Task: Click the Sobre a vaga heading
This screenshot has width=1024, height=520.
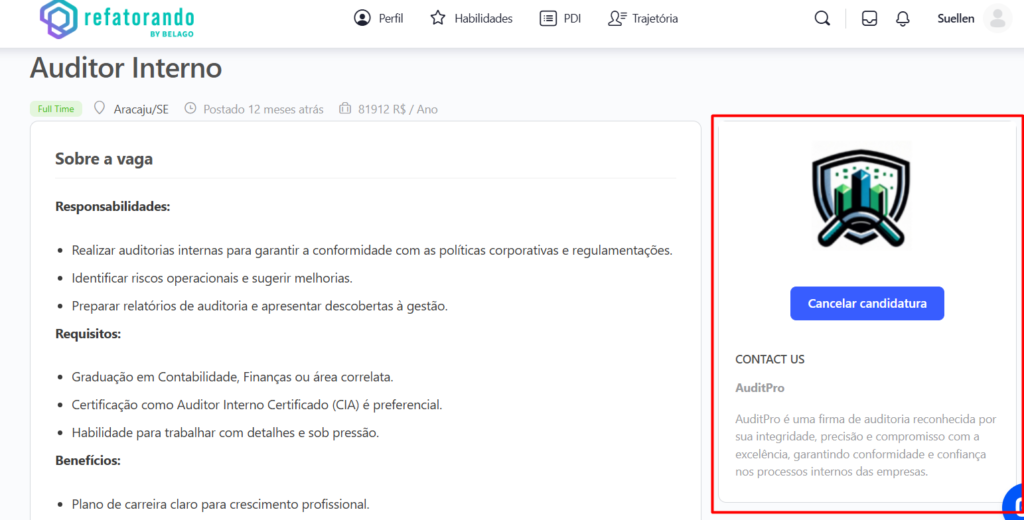Action: tap(104, 159)
